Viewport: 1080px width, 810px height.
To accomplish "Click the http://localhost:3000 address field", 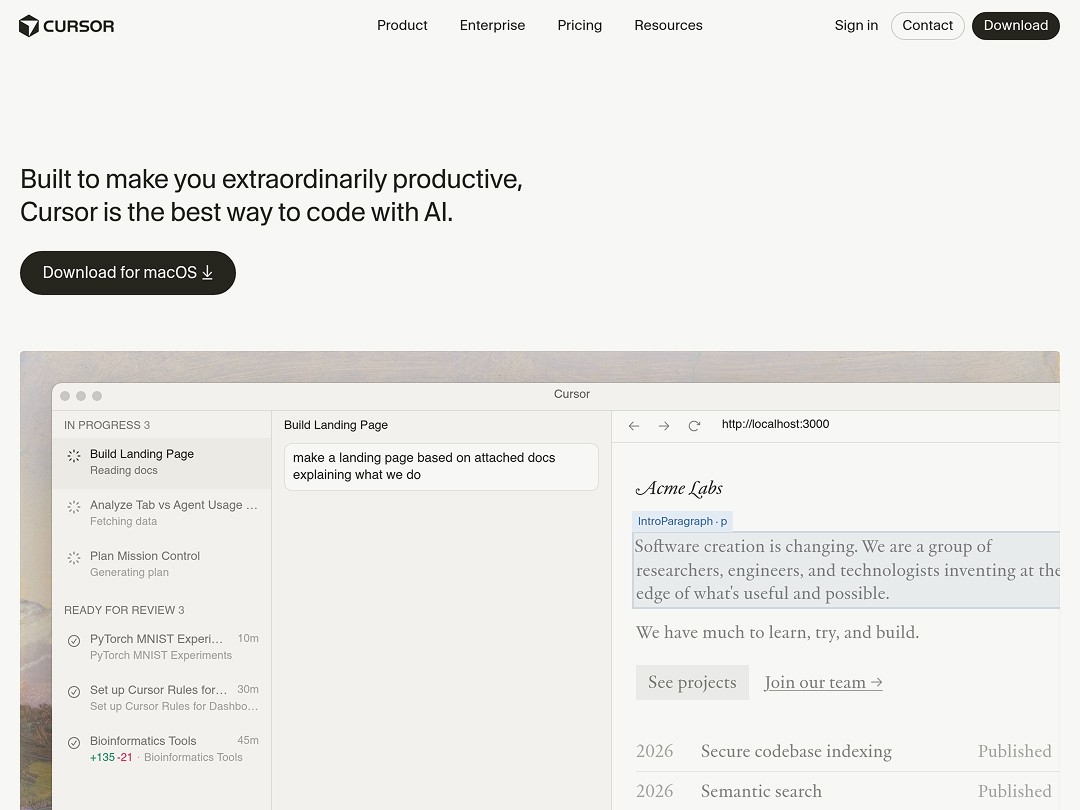I will [x=776, y=424].
